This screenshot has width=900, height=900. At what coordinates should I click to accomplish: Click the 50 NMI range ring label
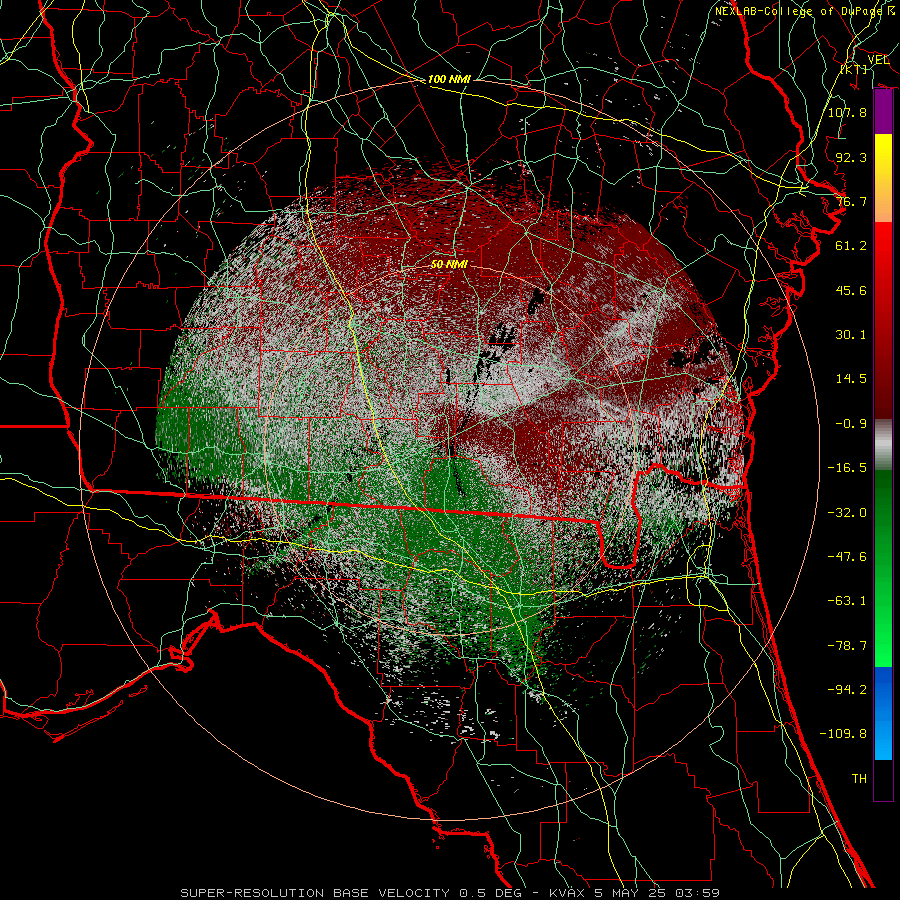click(449, 264)
